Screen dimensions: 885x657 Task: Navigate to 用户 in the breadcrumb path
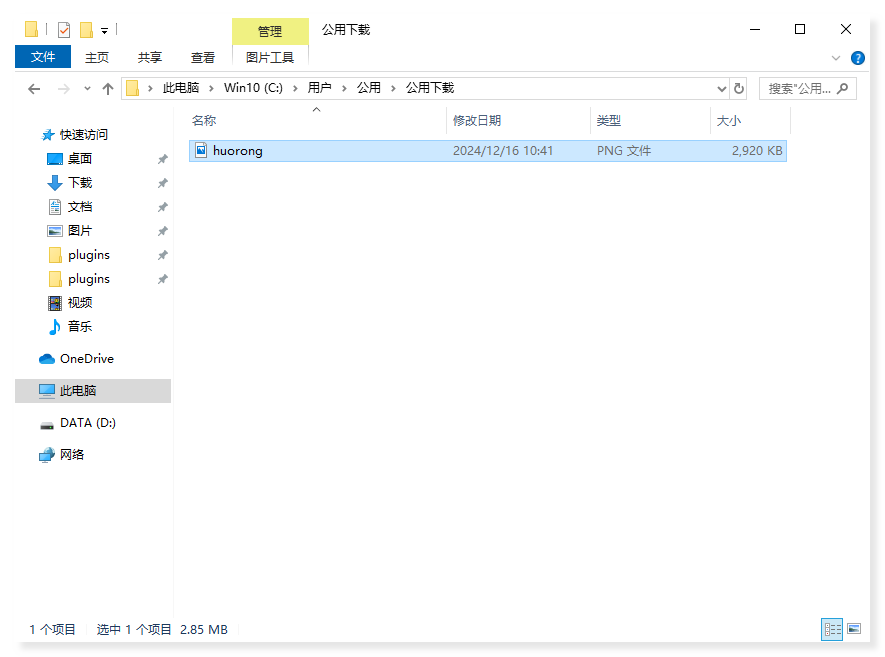pyautogui.click(x=320, y=88)
